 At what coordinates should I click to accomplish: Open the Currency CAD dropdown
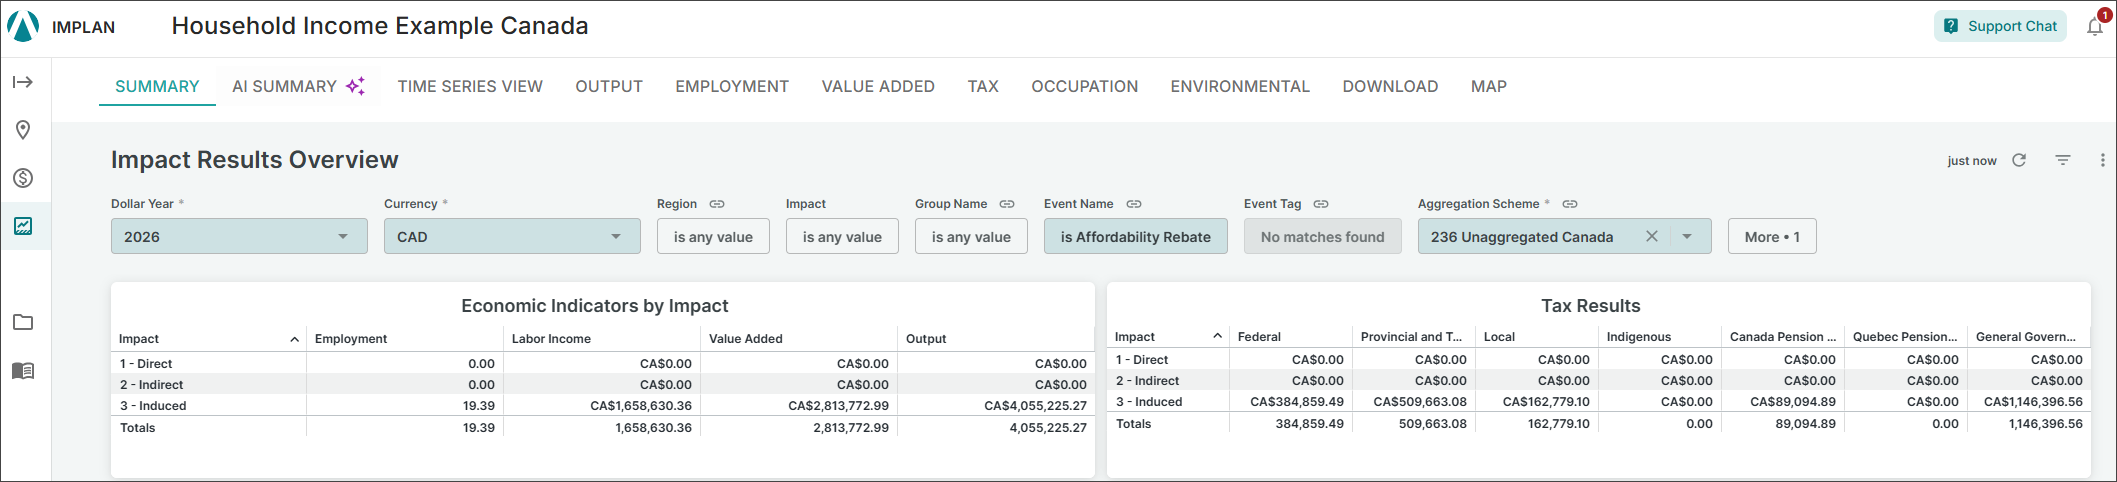pos(512,237)
